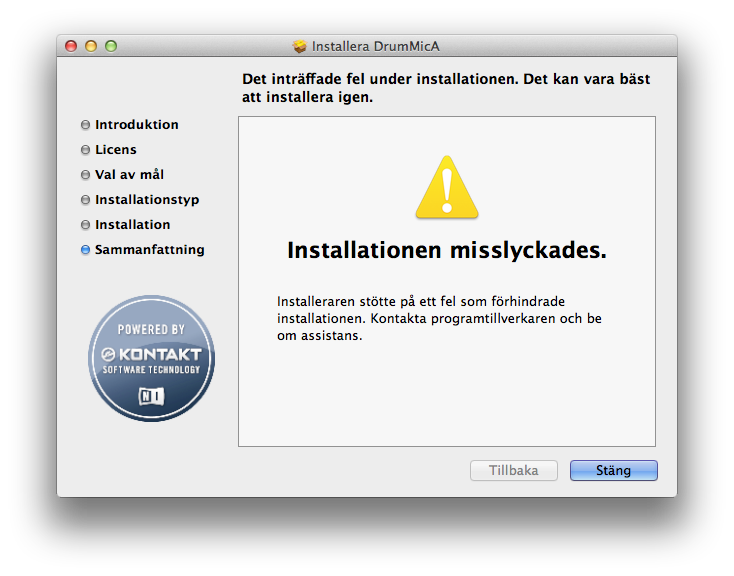Minimize the window with the yellow button
734x576 pixels.
coord(91,46)
